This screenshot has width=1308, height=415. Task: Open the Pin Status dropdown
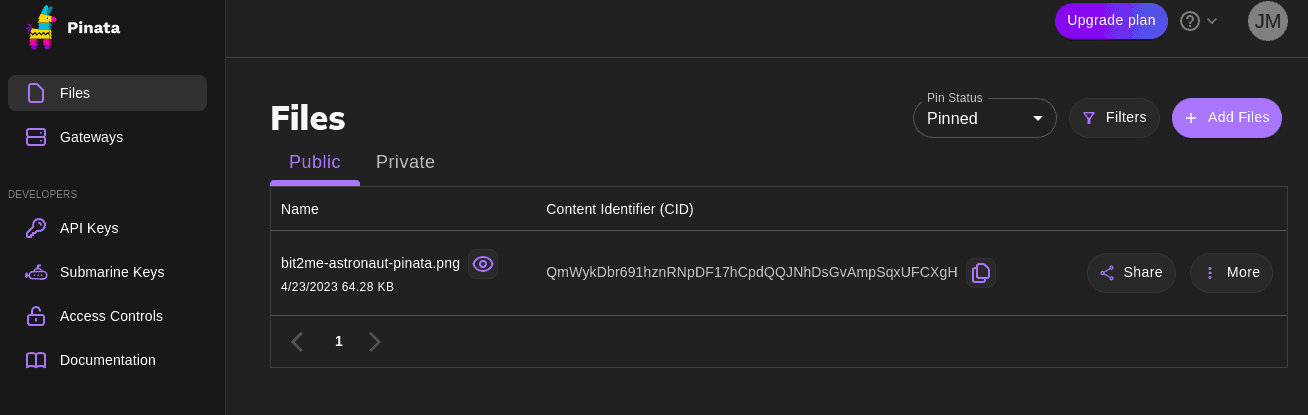(x=985, y=118)
